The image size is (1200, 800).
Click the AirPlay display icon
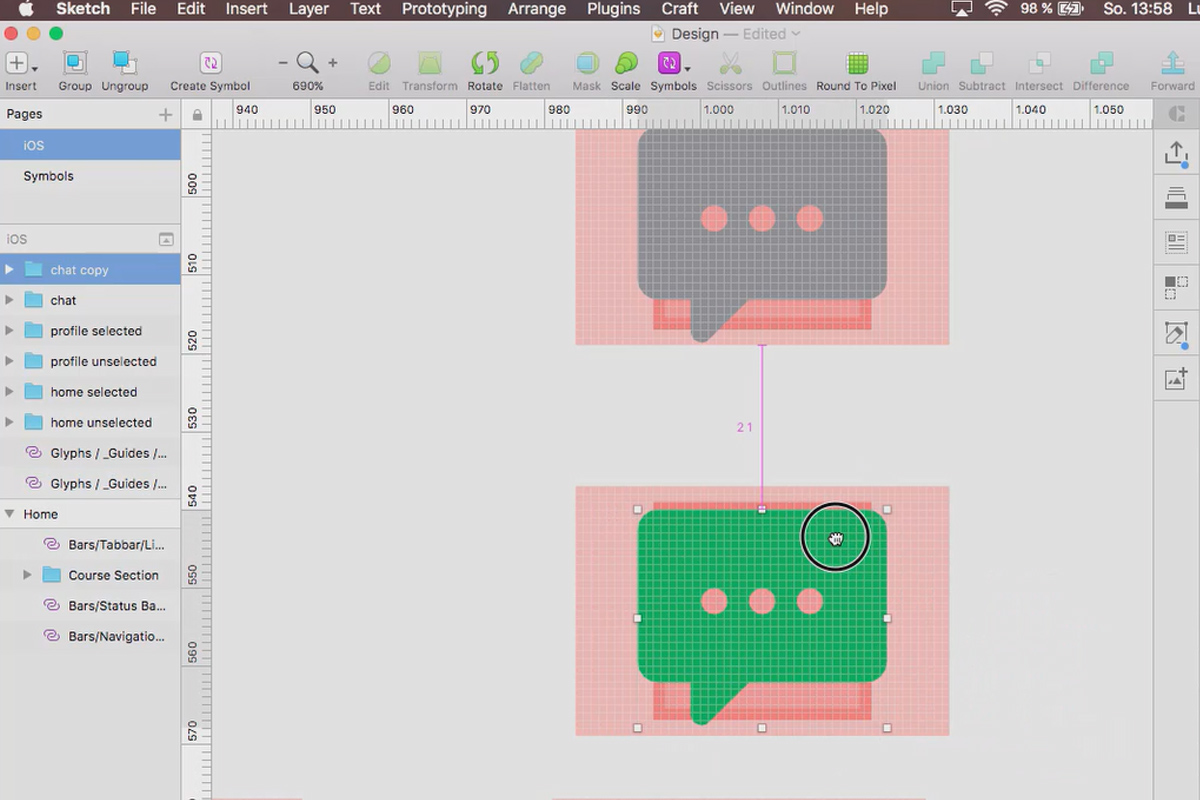[x=960, y=9]
